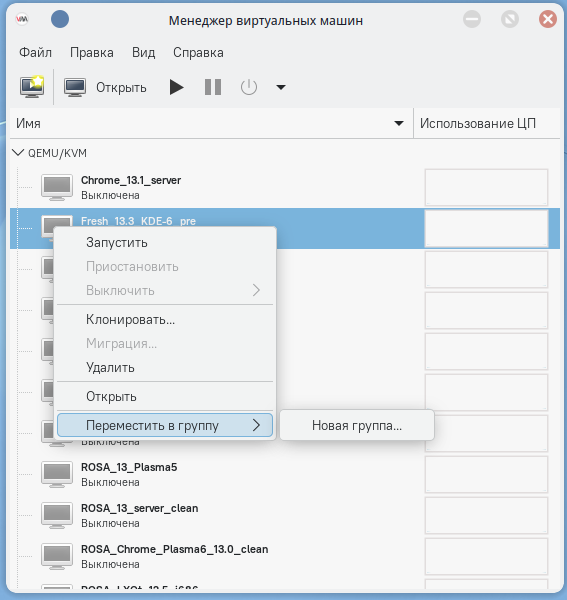
Task: Expand the Переместить в группу submenu
Action: tap(165, 425)
